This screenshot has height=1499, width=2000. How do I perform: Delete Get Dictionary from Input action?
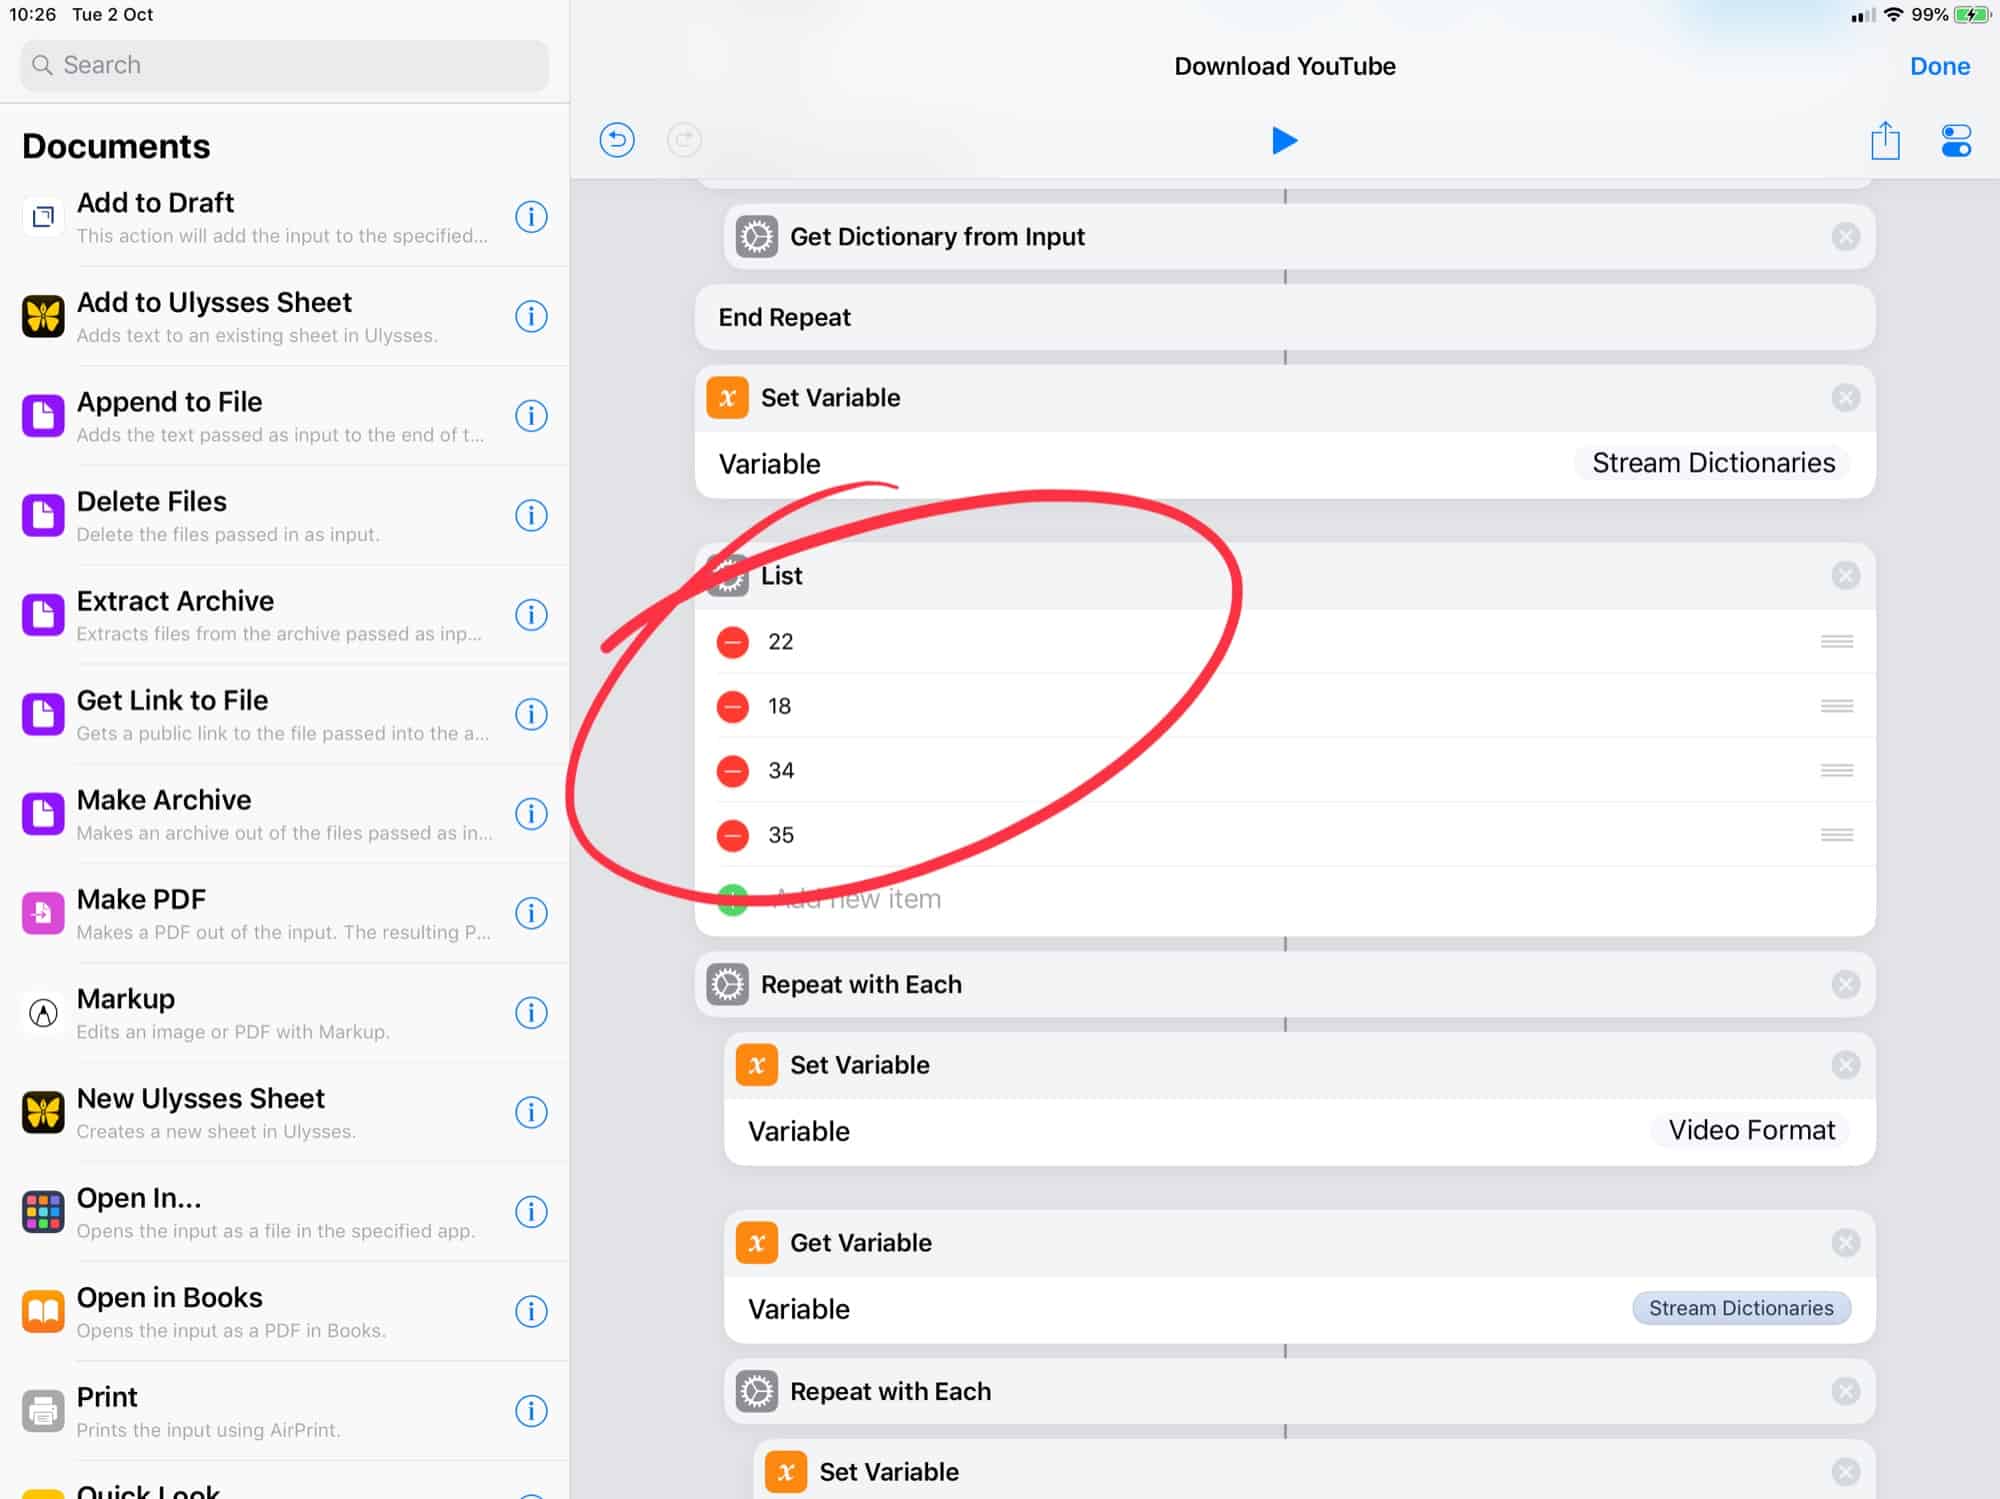click(1845, 237)
